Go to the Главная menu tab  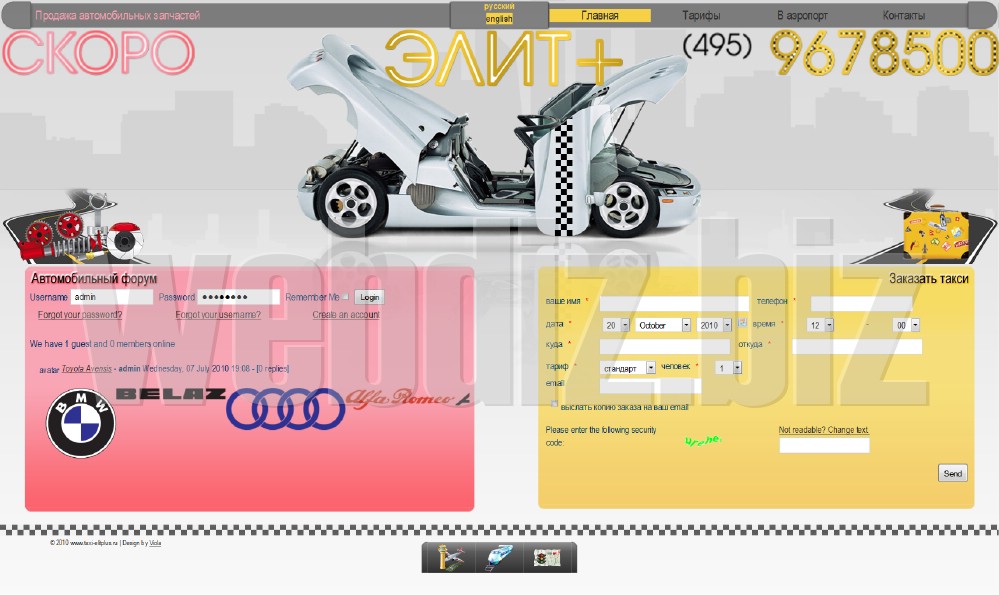600,15
